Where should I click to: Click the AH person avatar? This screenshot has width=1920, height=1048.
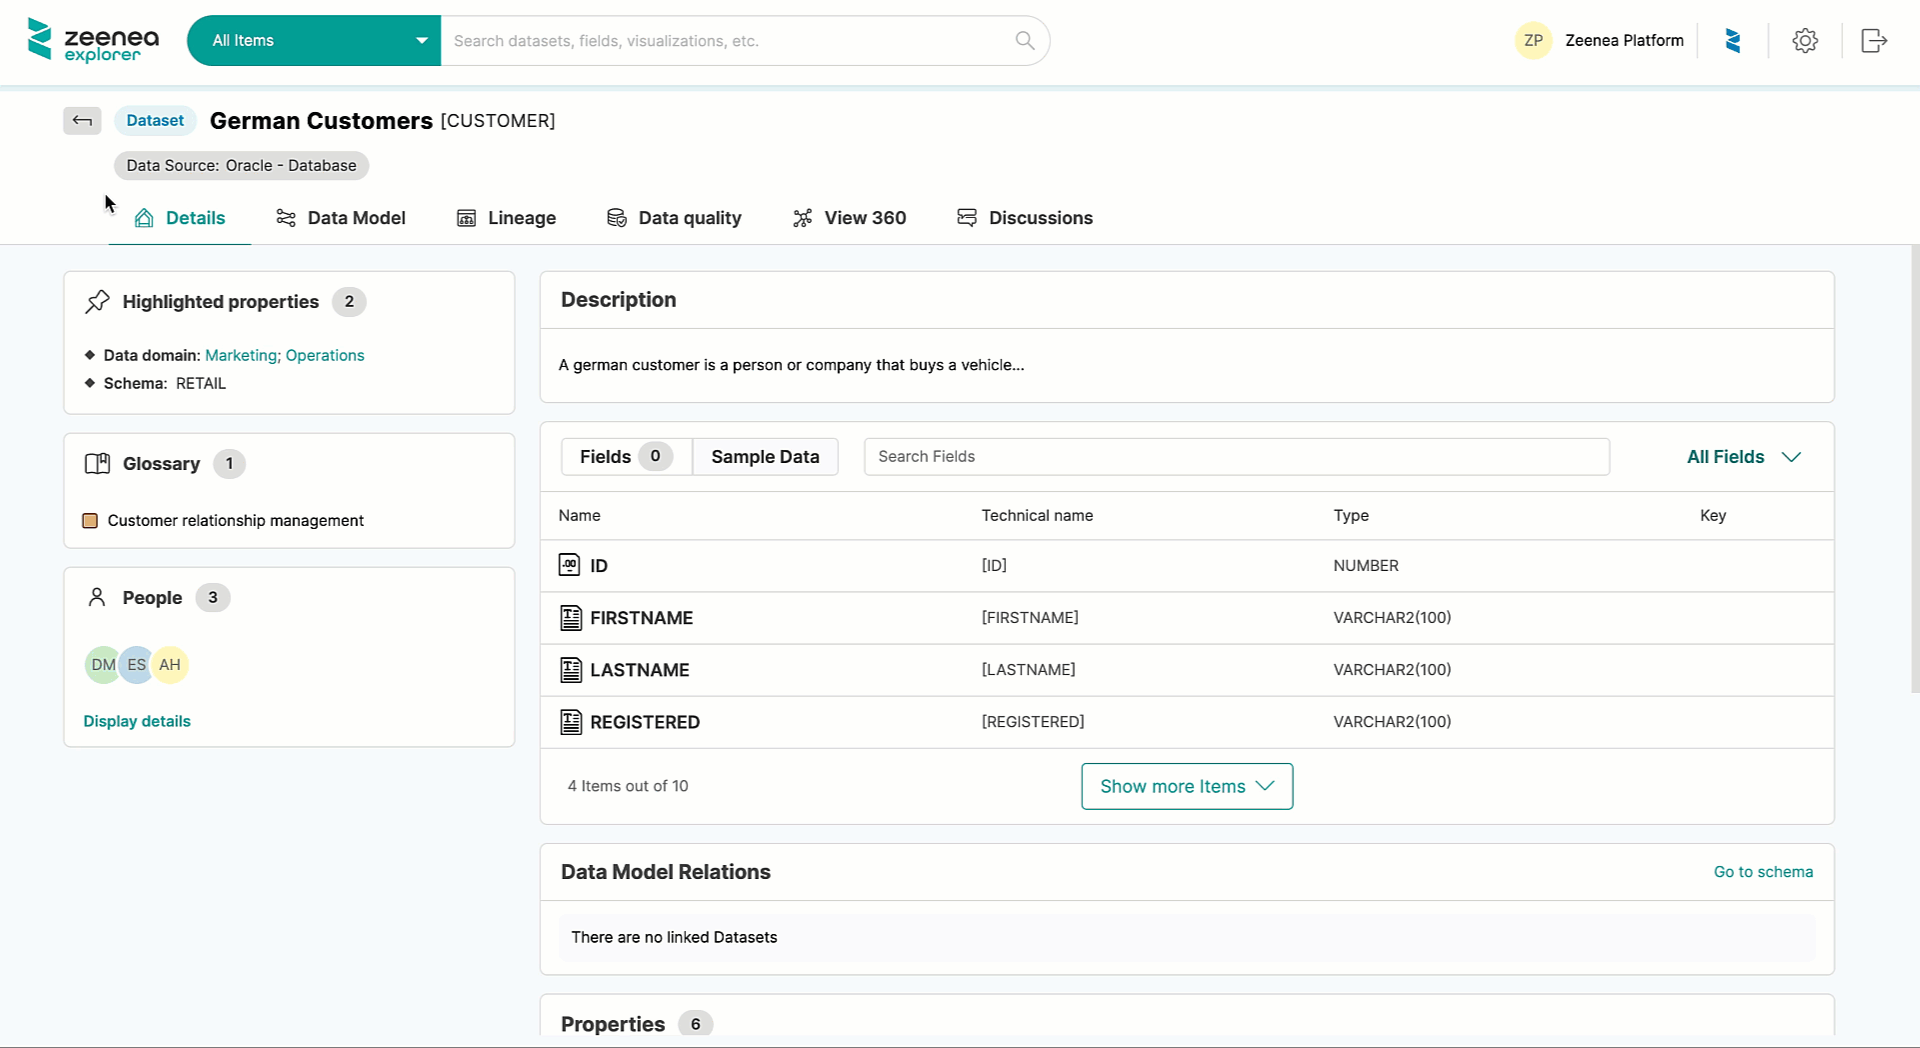coord(170,665)
